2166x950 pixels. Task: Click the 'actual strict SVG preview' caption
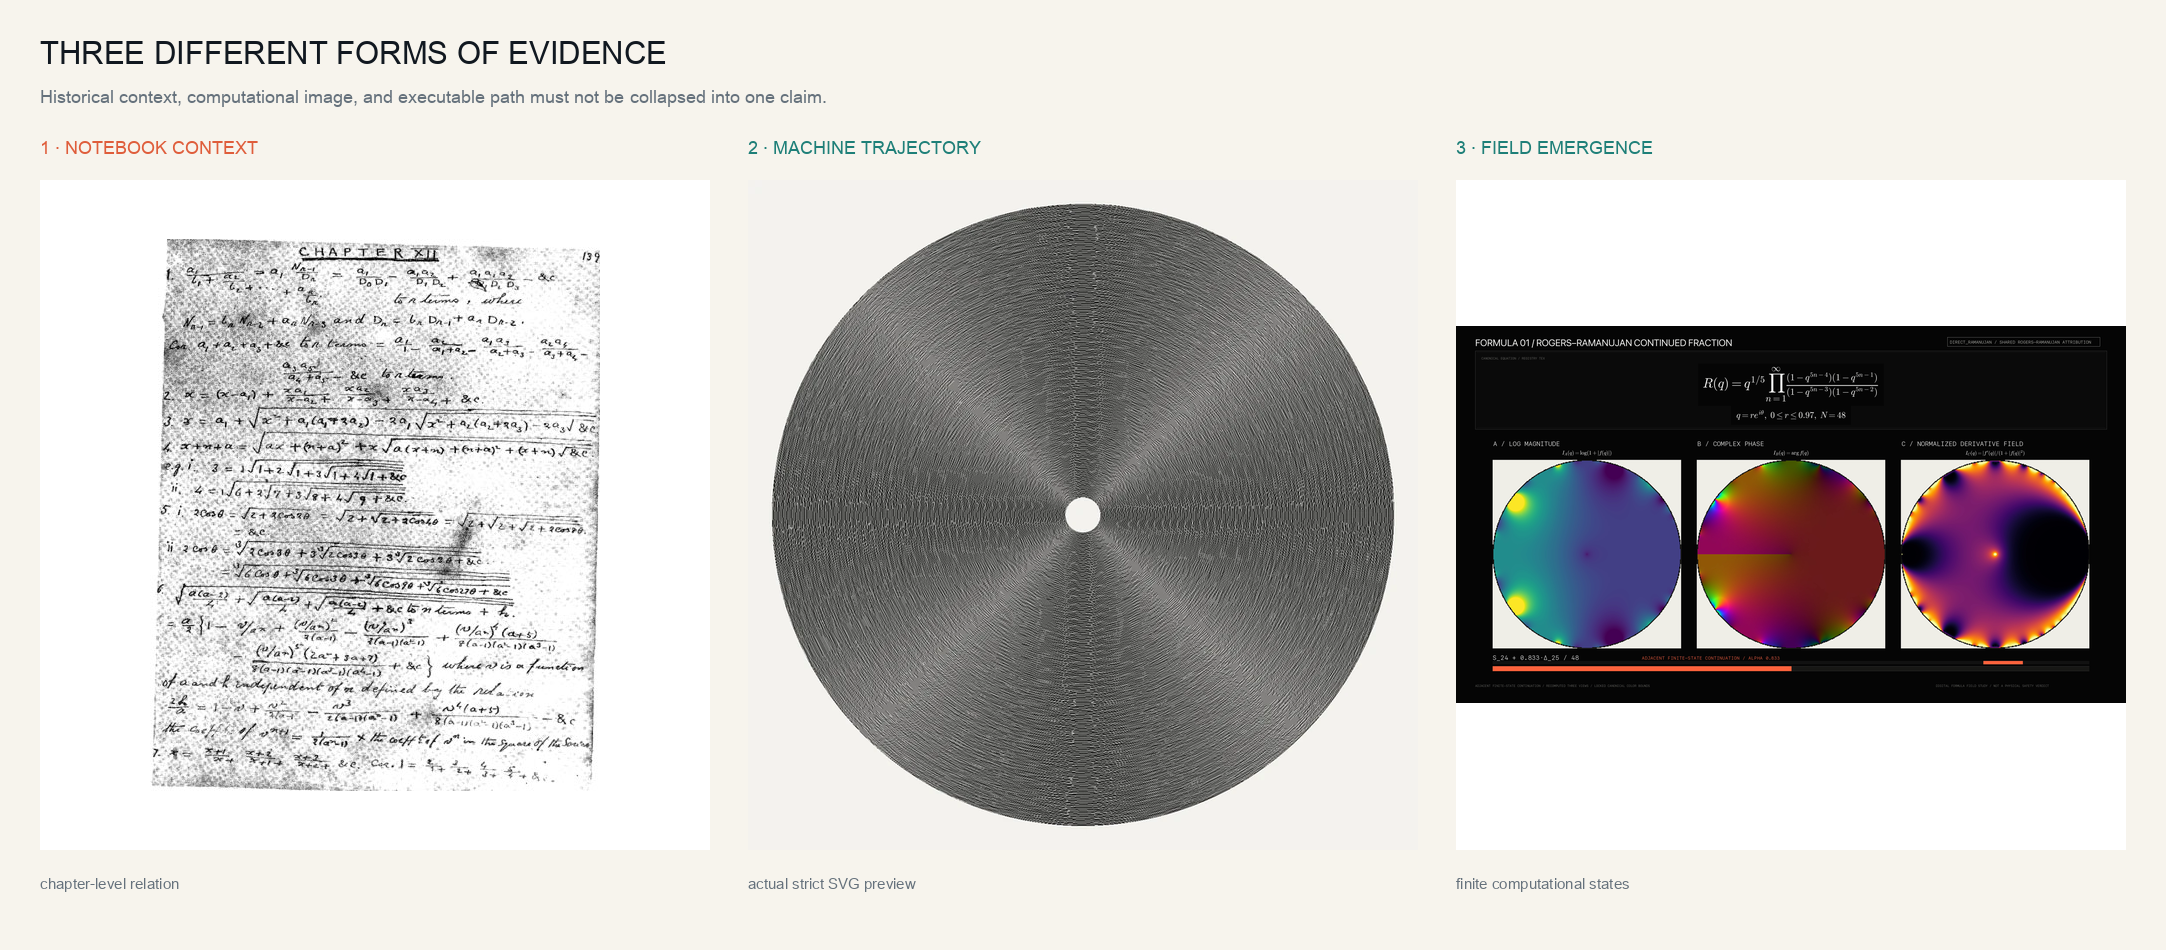click(x=832, y=884)
